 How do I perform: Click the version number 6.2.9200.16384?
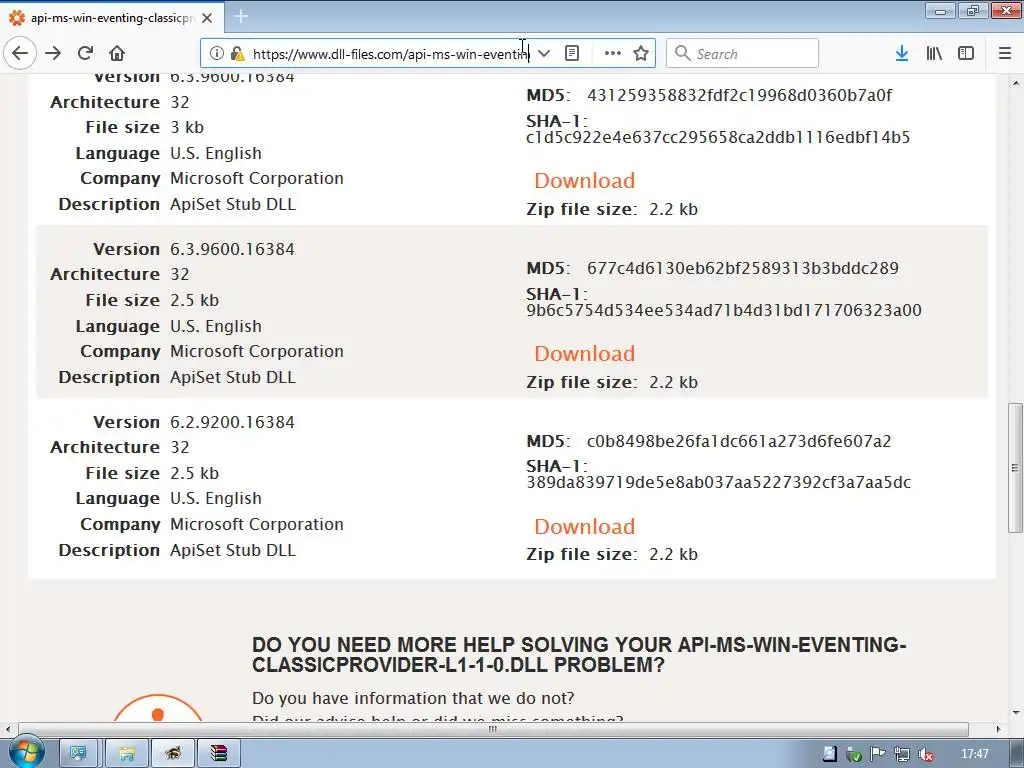click(x=232, y=423)
